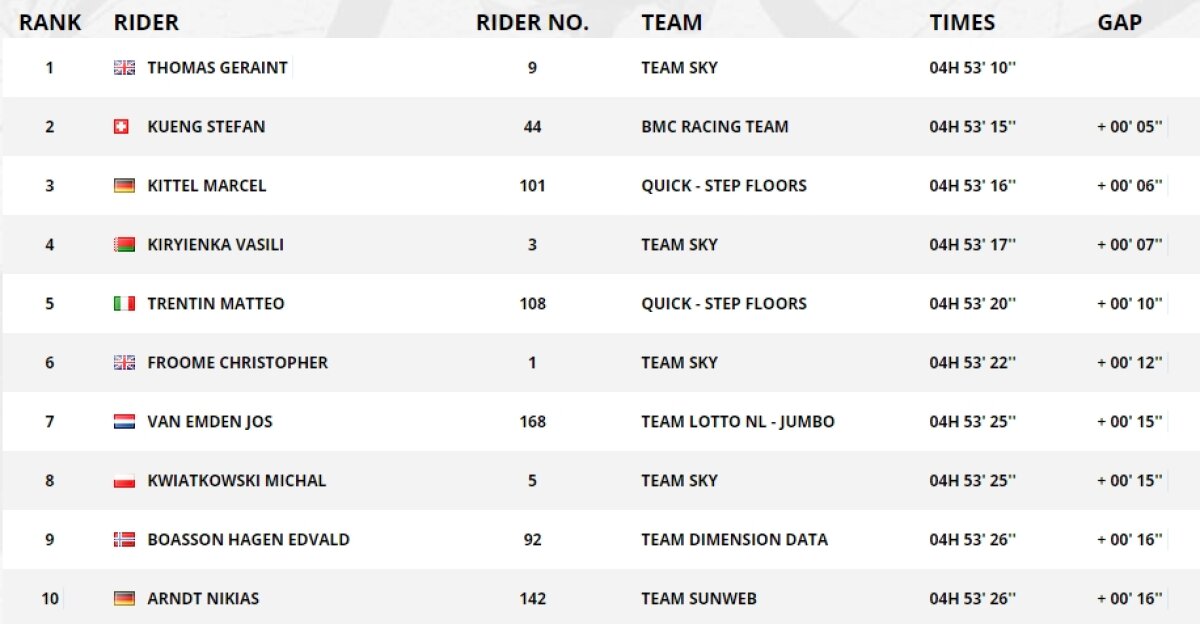1200x624 pixels.
Task: Click the Swiss flag next to Kueng Stefan
Action: click(121, 127)
